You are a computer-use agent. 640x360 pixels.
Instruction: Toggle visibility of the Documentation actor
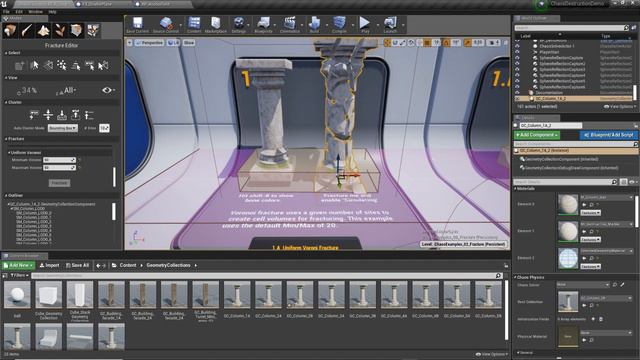pos(517,93)
